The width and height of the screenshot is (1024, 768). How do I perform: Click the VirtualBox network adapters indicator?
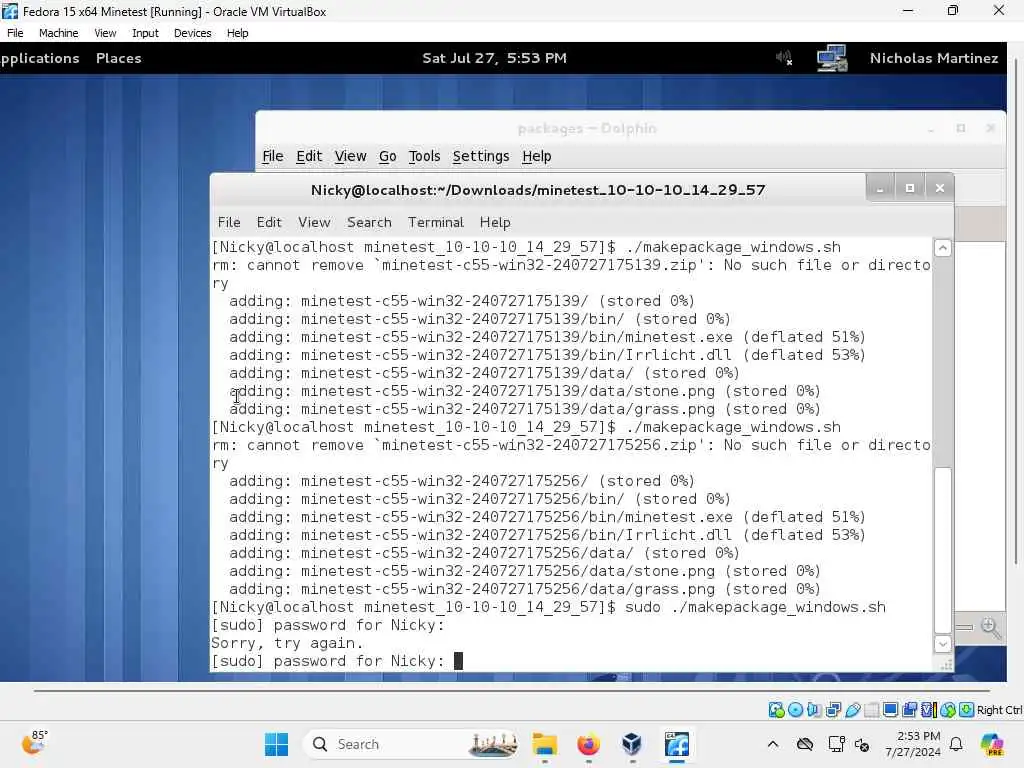833,710
